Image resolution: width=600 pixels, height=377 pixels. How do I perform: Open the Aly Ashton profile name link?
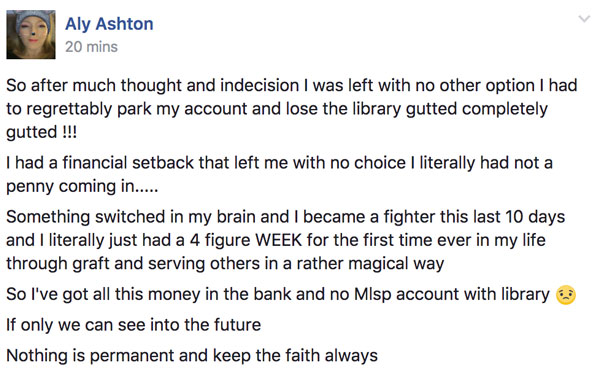pos(109,24)
